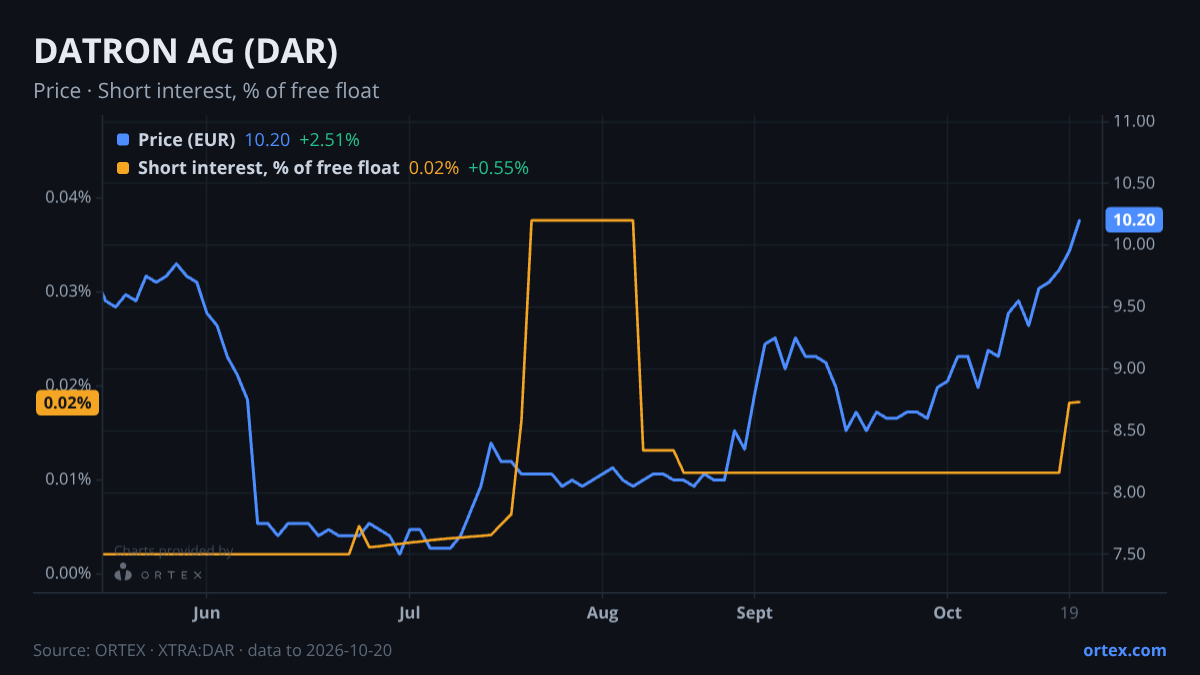
Task: Click the Oct x-axis label
Action: click(x=947, y=613)
